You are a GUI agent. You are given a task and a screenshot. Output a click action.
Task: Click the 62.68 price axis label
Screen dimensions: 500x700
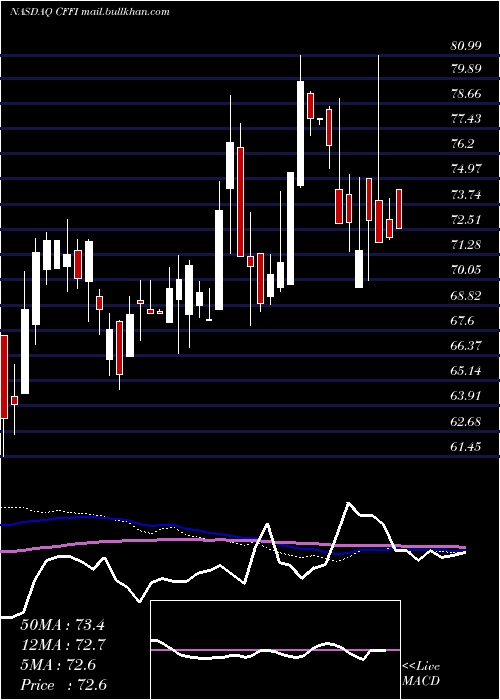(466, 421)
